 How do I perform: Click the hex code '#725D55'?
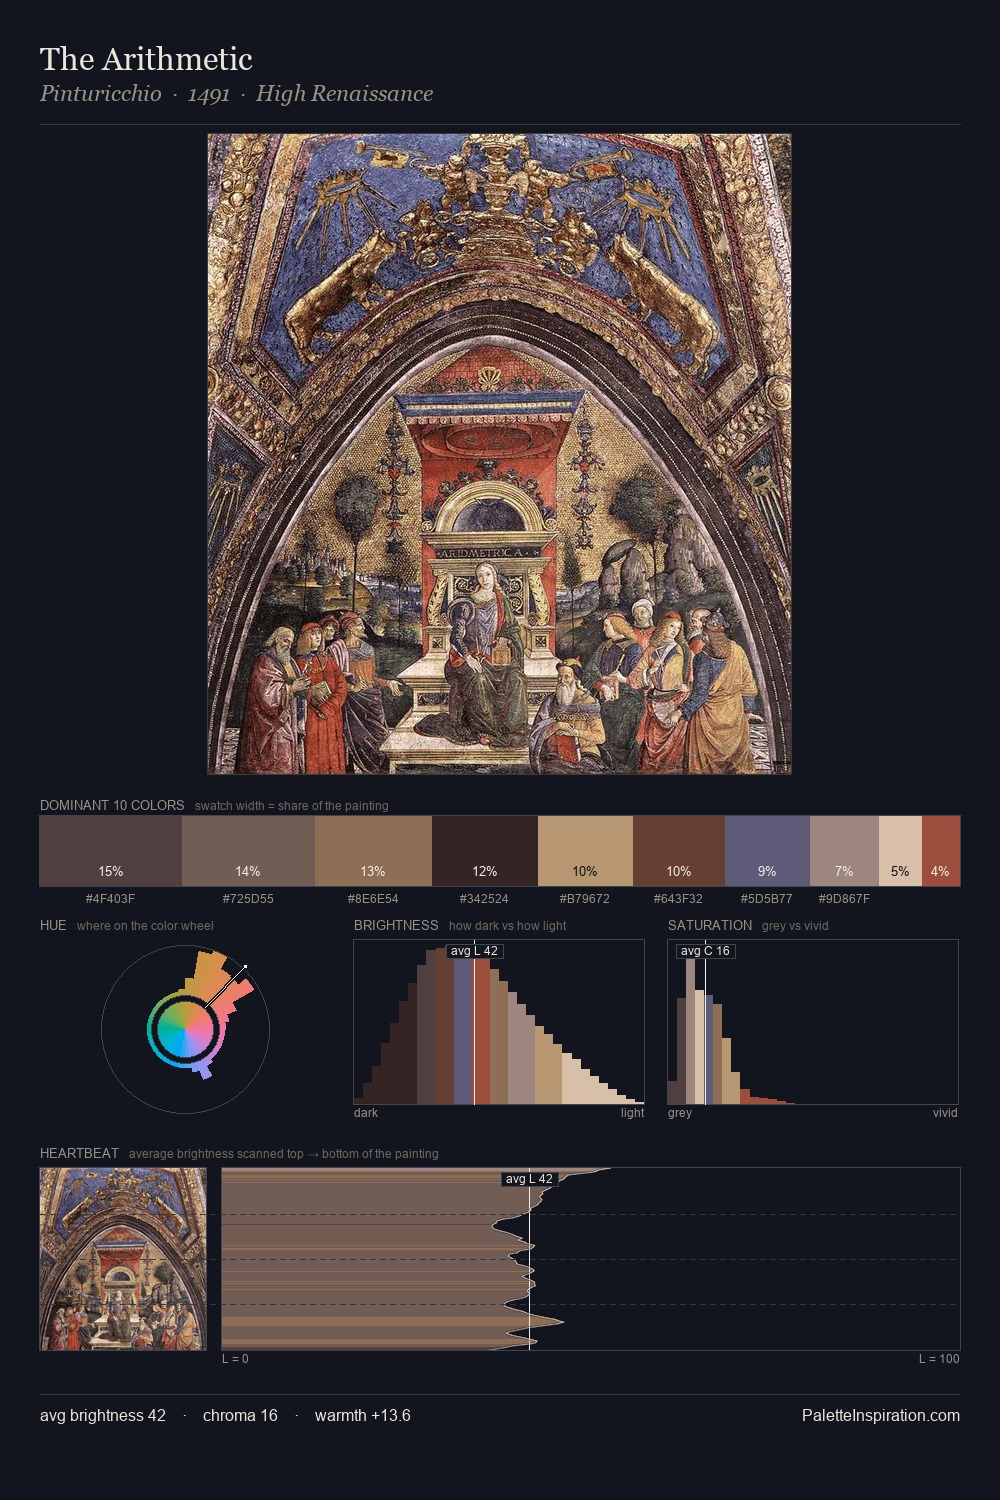[248, 898]
